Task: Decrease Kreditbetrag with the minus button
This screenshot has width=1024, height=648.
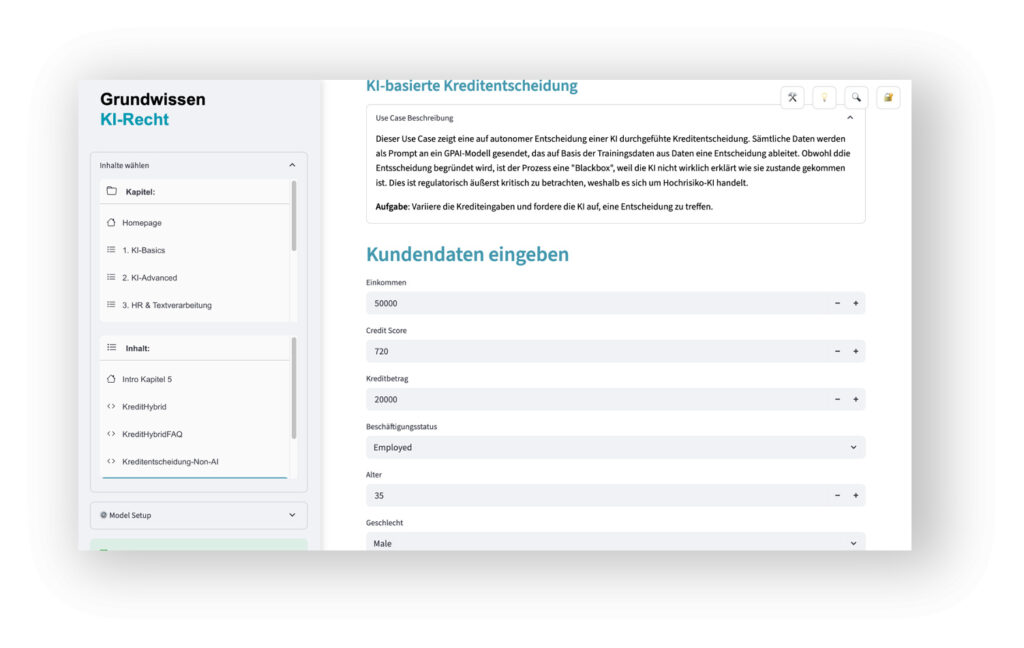Action: [x=838, y=399]
